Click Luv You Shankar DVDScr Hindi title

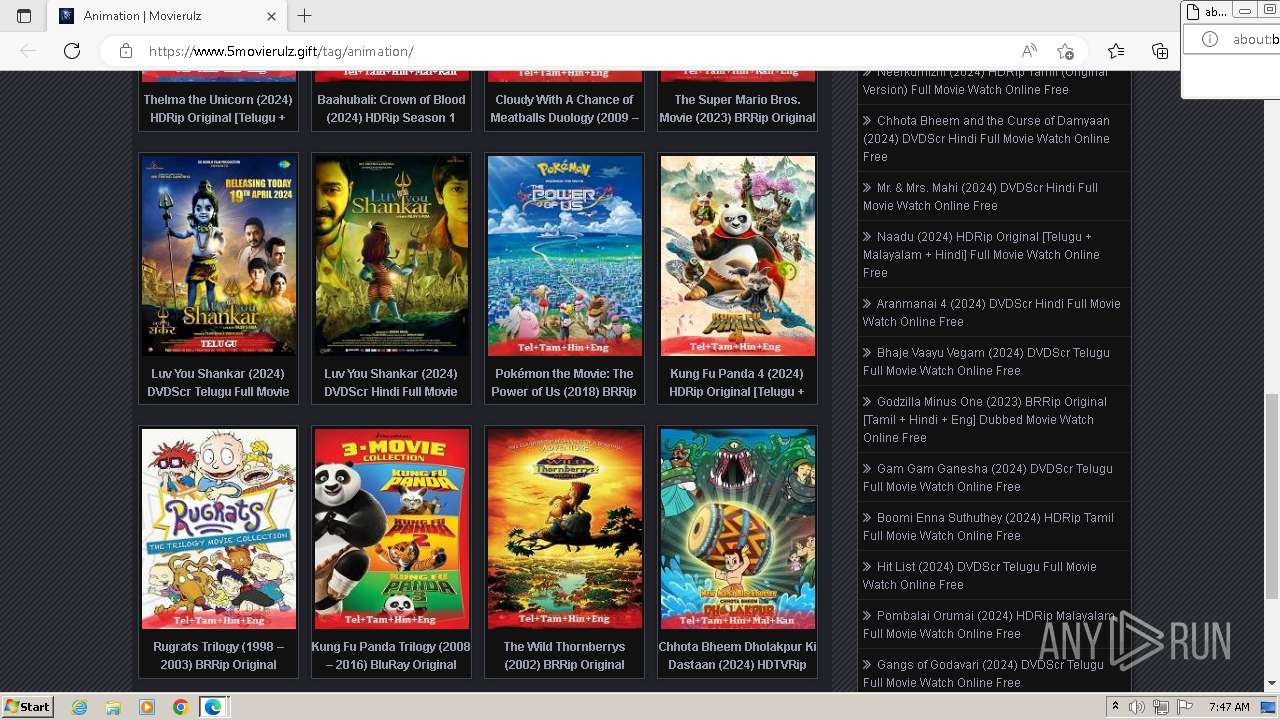coord(391,383)
